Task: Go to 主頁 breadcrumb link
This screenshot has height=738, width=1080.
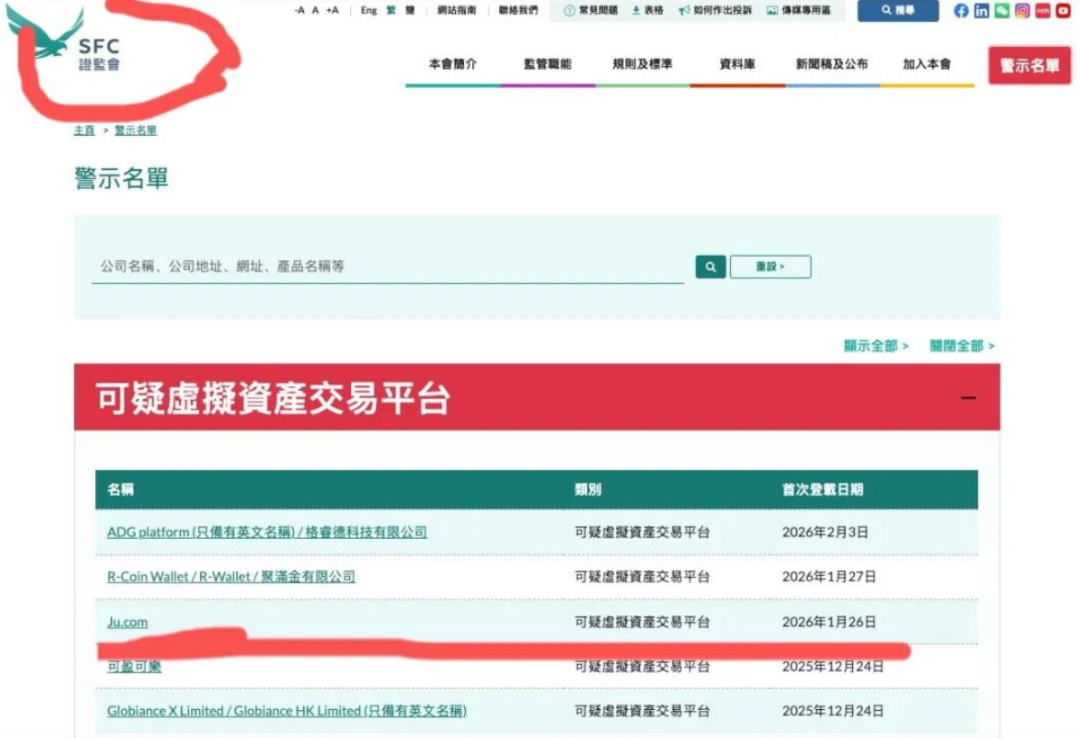Action: (84, 130)
